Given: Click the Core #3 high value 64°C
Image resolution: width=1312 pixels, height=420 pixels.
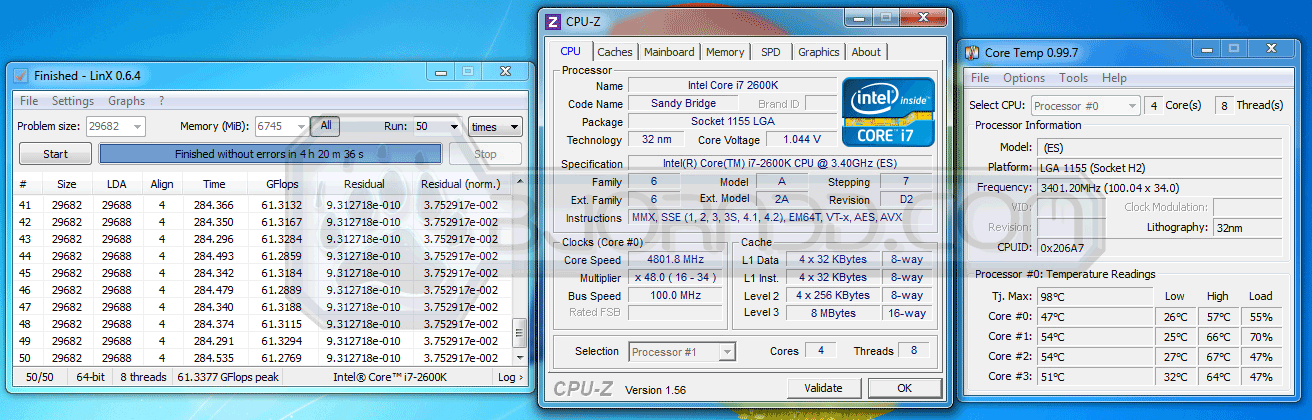Looking at the screenshot, I should 1218,377.
